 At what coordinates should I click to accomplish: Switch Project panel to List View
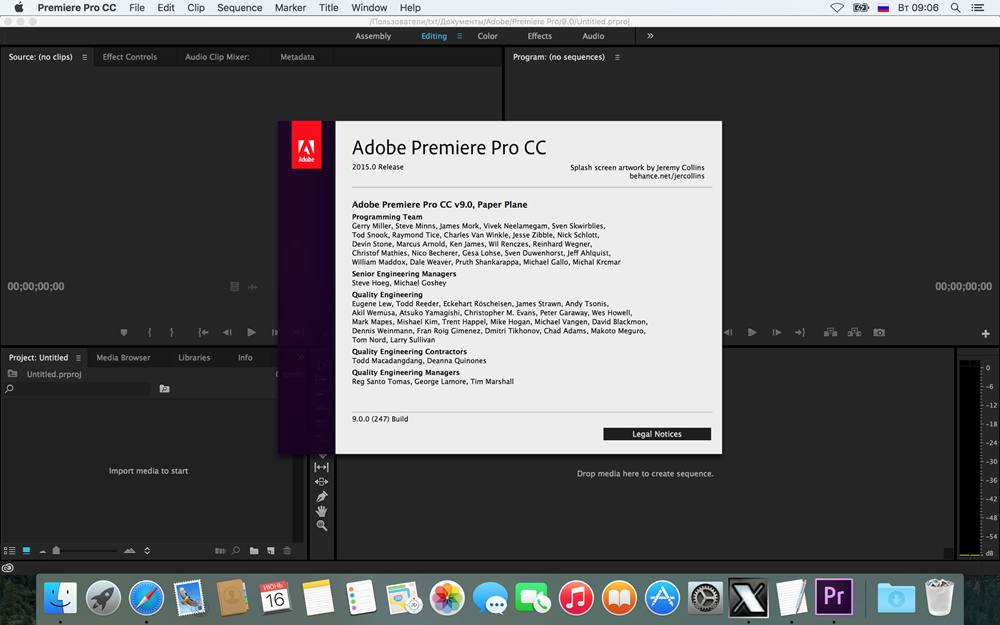(10, 550)
